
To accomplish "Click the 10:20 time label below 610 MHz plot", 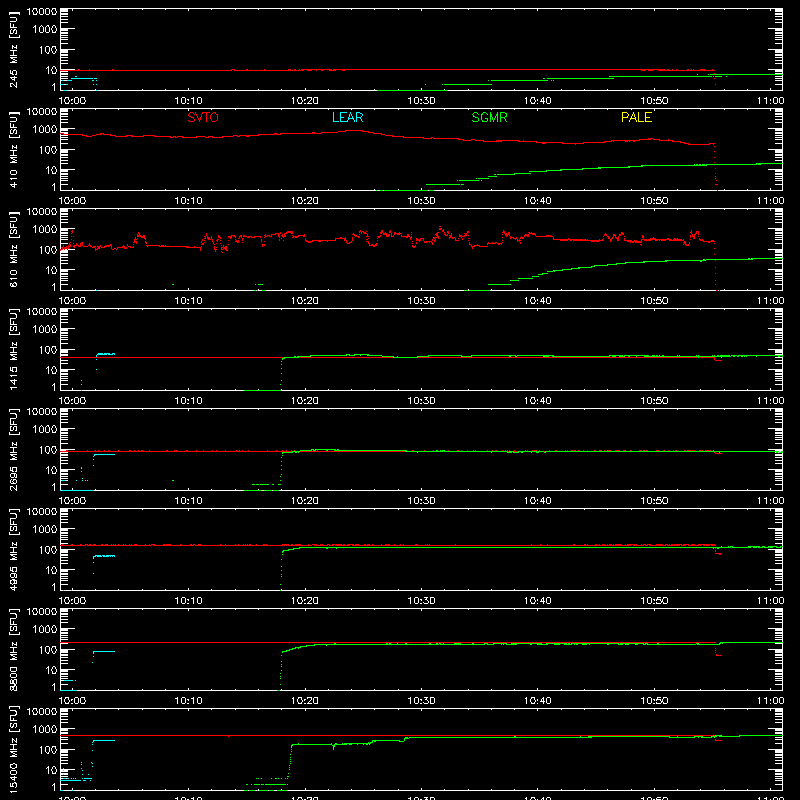I will tap(305, 301).
